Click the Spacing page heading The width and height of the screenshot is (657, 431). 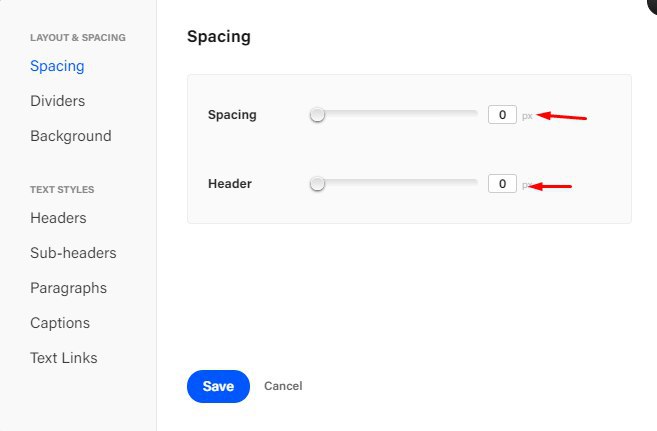tap(218, 37)
